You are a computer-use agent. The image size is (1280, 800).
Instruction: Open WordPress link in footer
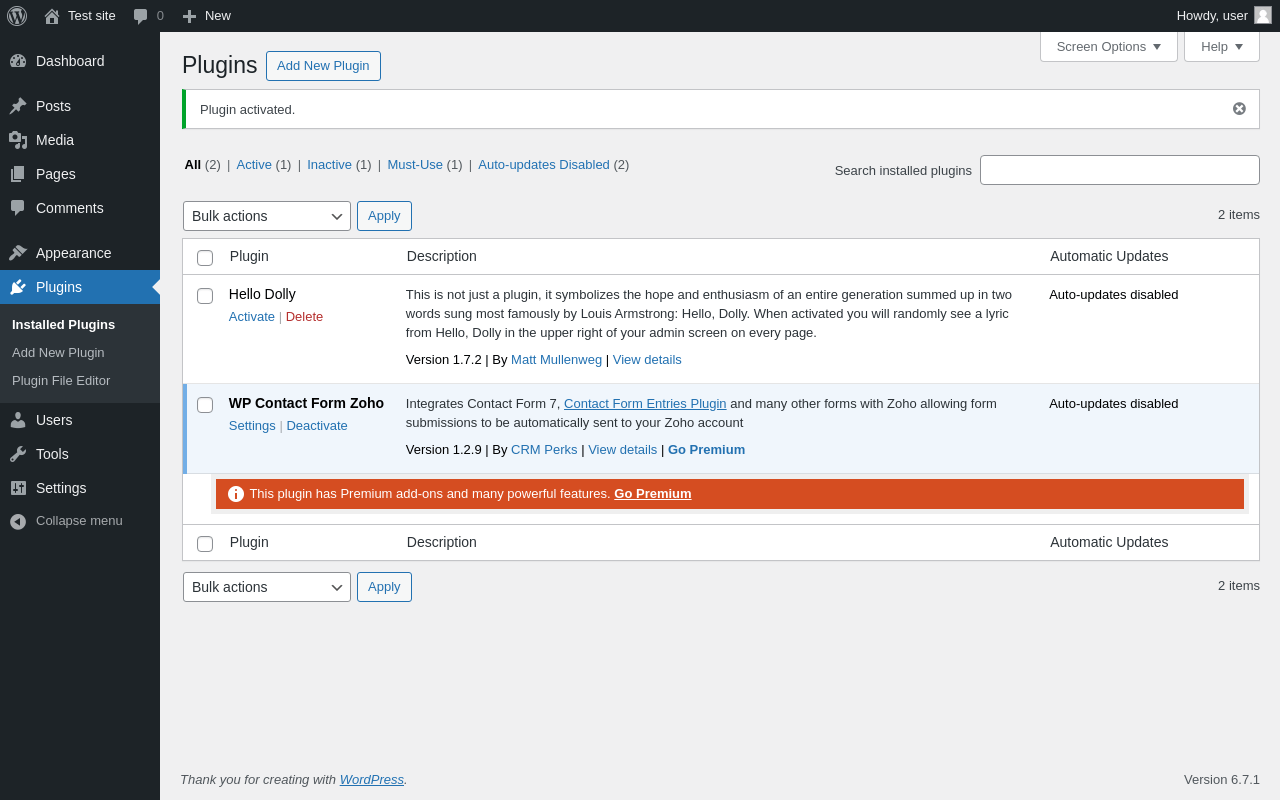[x=372, y=779]
